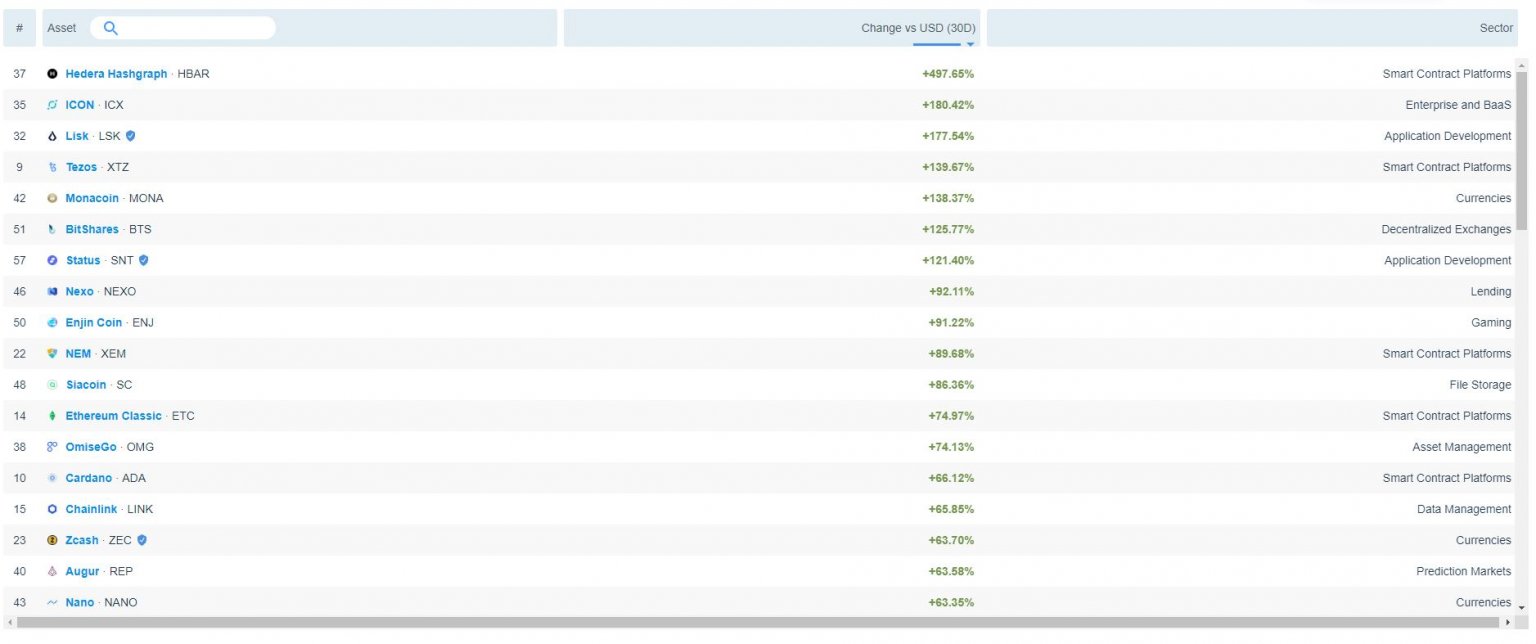Image resolution: width=1536 pixels, height=644 pixels.
Task: Open the Nano asset link
Action: click(x=80, y=601)
